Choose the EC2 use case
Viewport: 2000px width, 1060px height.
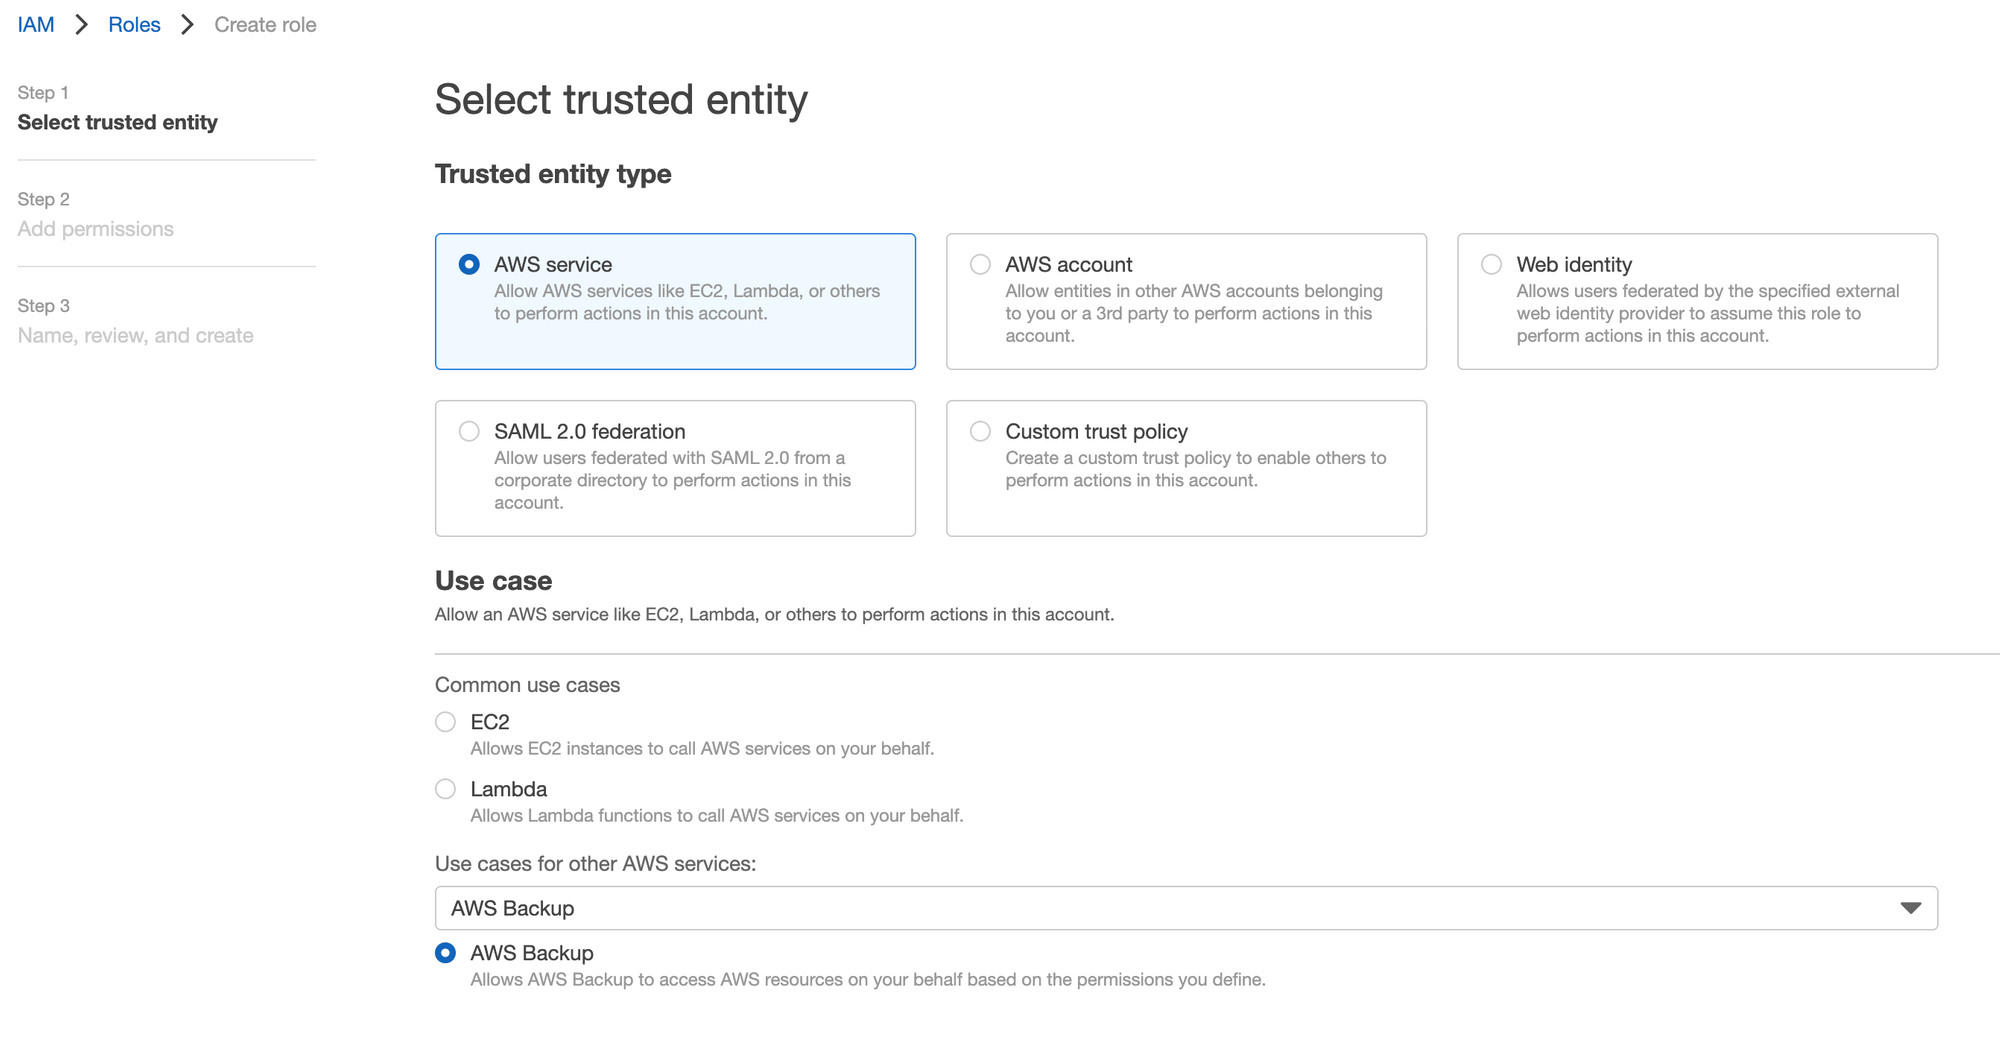point(446,722)
